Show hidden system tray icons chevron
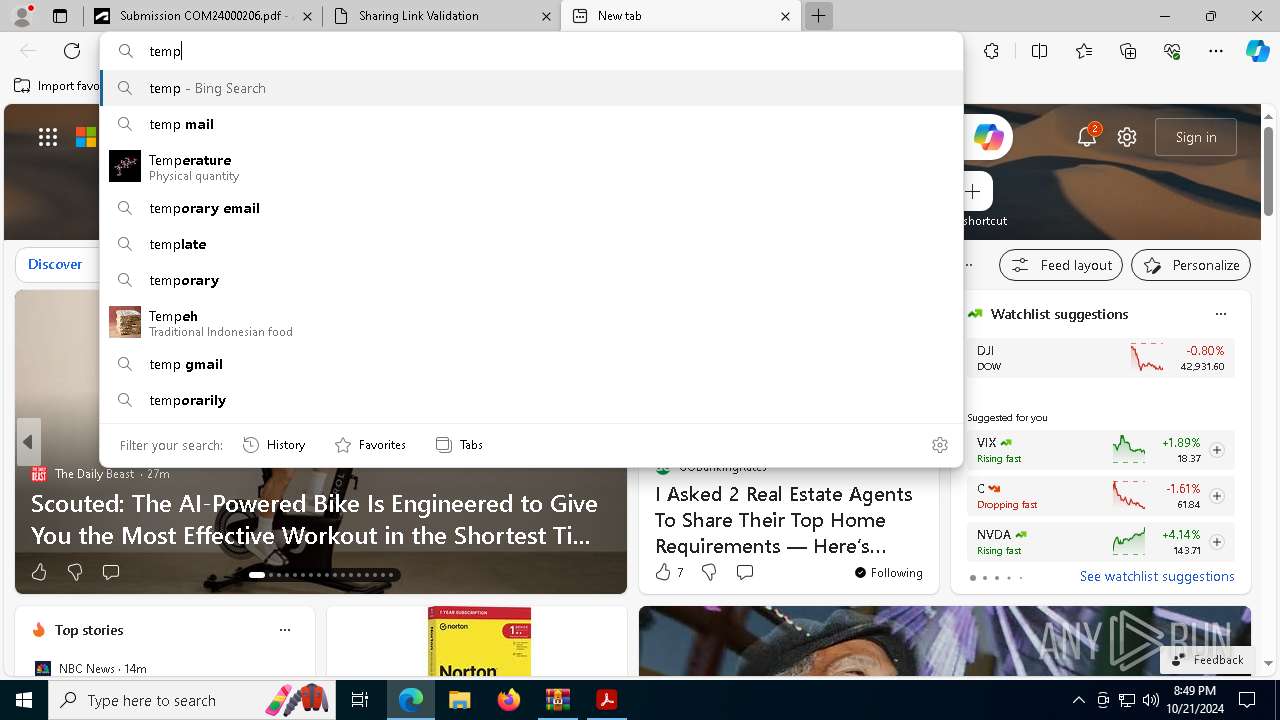The height and width of the screenshot is (720, 1280). point(1078,700)
